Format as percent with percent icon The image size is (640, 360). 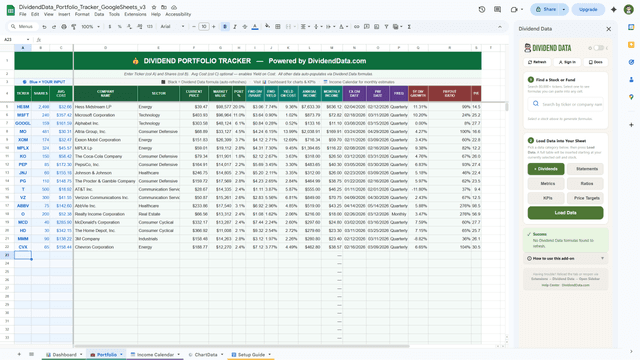point(120,27)
